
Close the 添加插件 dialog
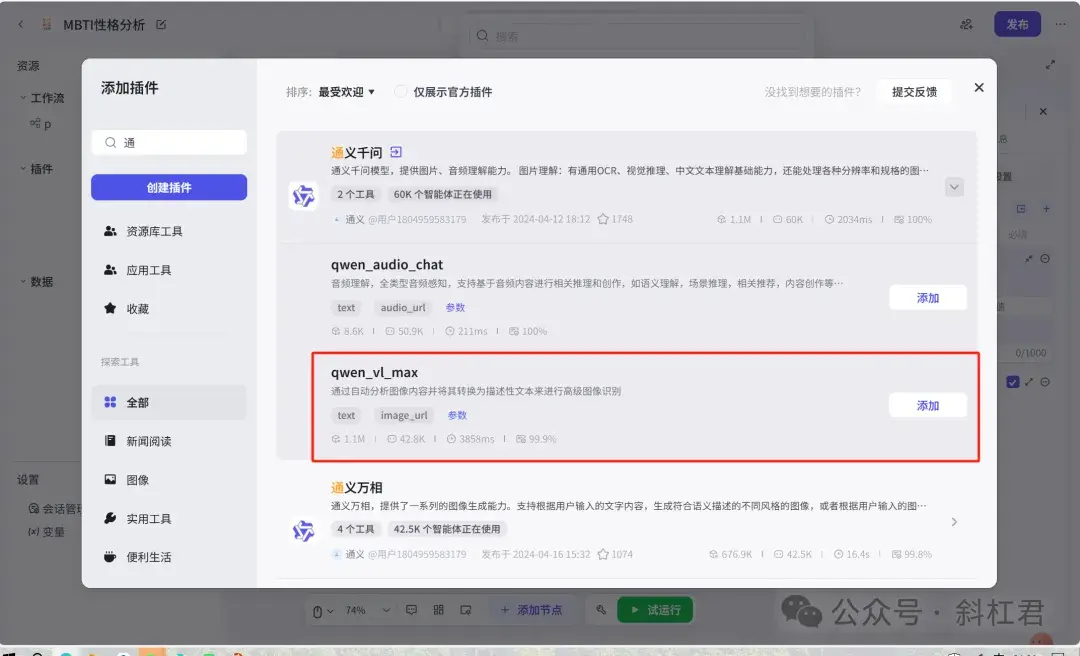[979, 88]
